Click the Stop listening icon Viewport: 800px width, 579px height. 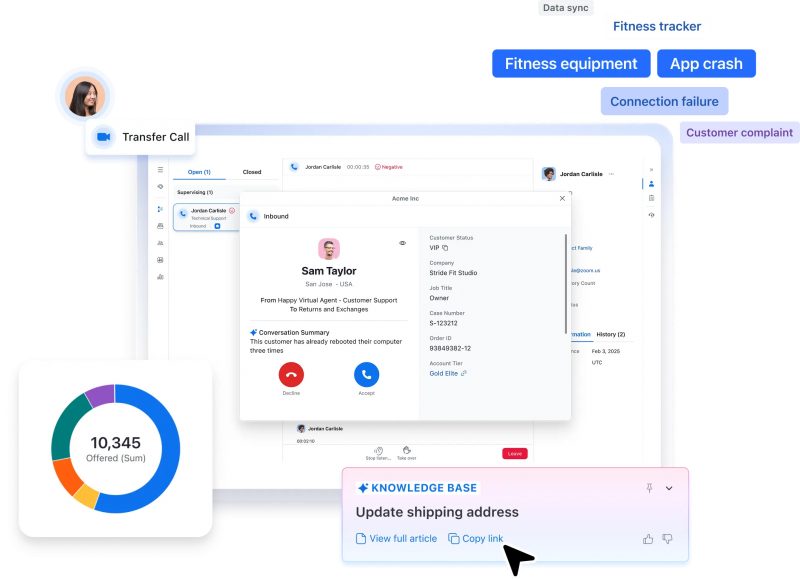pos(378,451)
